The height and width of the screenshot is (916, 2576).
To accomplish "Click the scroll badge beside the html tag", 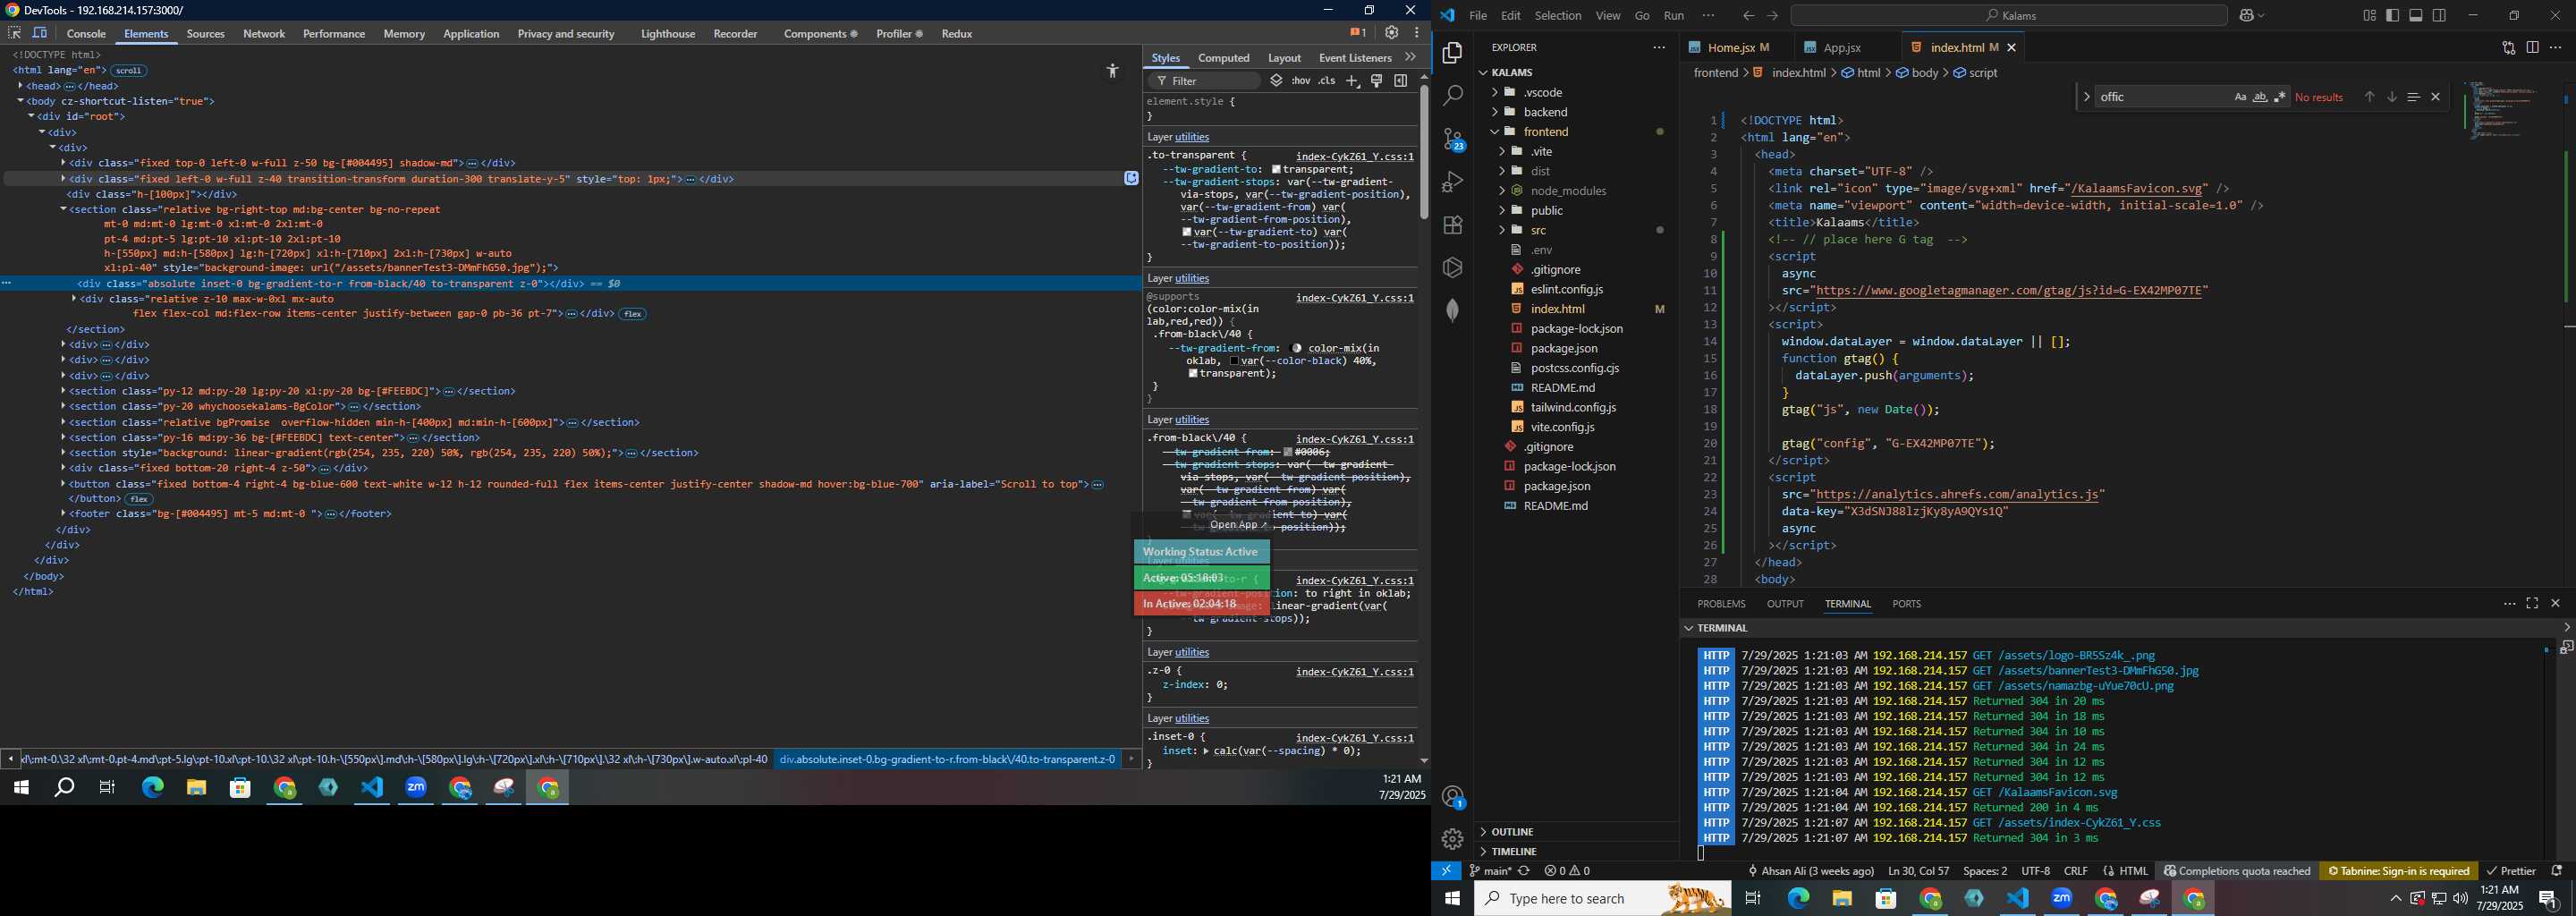I will (128, 71).
